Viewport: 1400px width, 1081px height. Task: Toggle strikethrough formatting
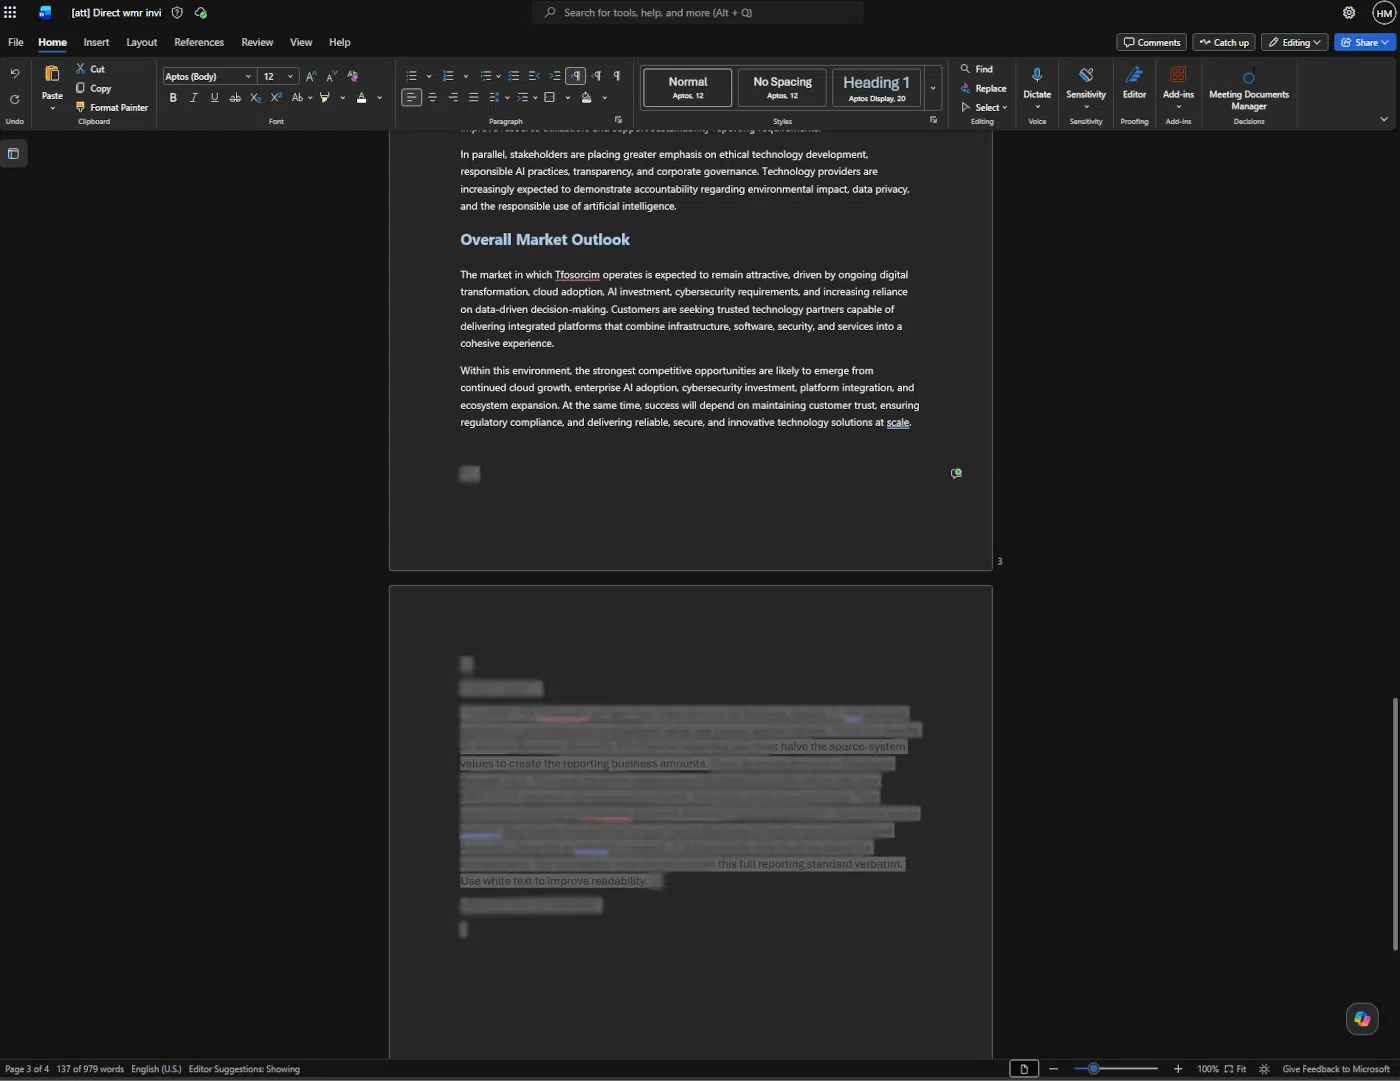[x=235, y=98]
